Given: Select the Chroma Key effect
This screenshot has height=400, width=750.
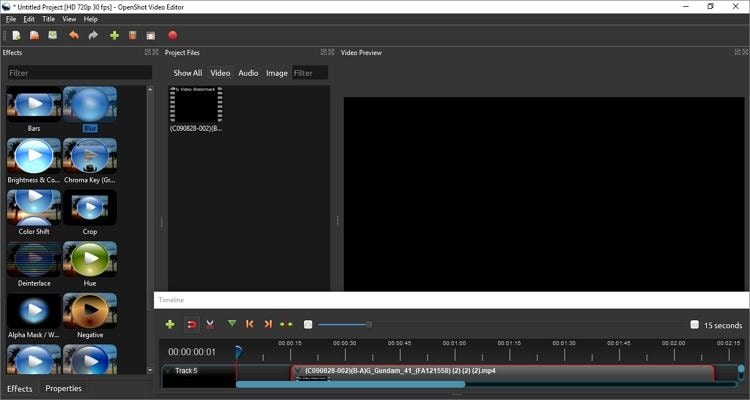Looking at the screenshot, I should coord(90,161).
